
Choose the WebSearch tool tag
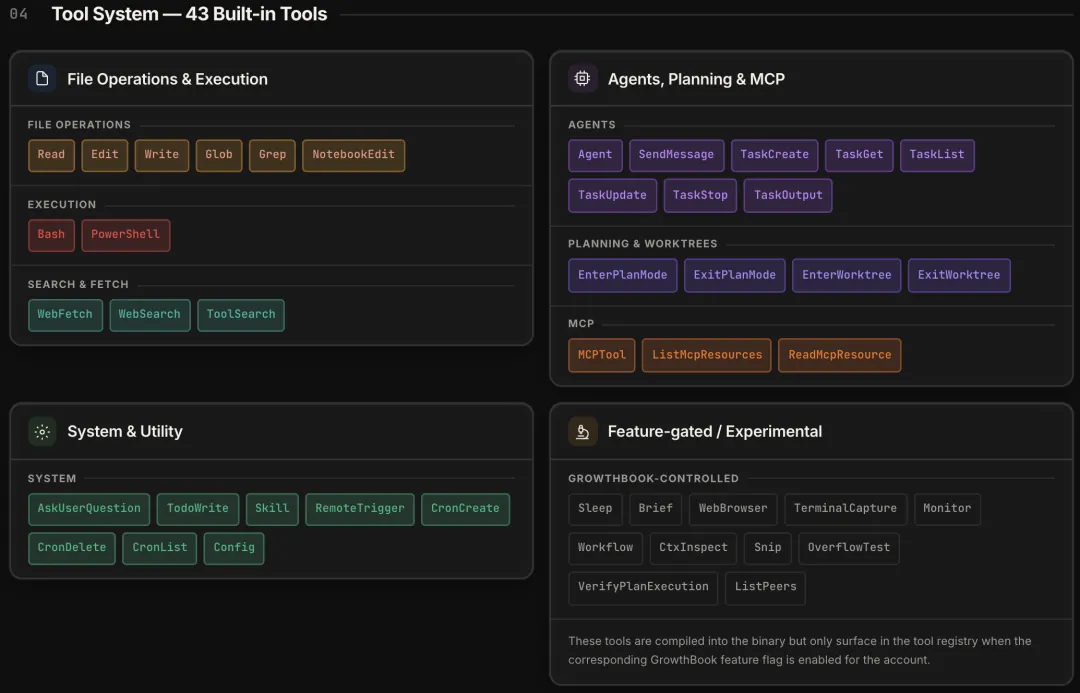click(149, 315)
